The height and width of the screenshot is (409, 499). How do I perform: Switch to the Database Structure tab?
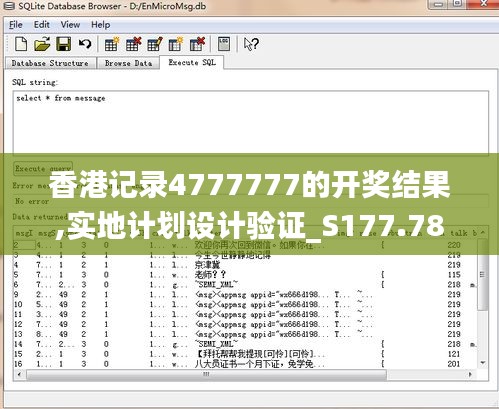pos(50,63)
